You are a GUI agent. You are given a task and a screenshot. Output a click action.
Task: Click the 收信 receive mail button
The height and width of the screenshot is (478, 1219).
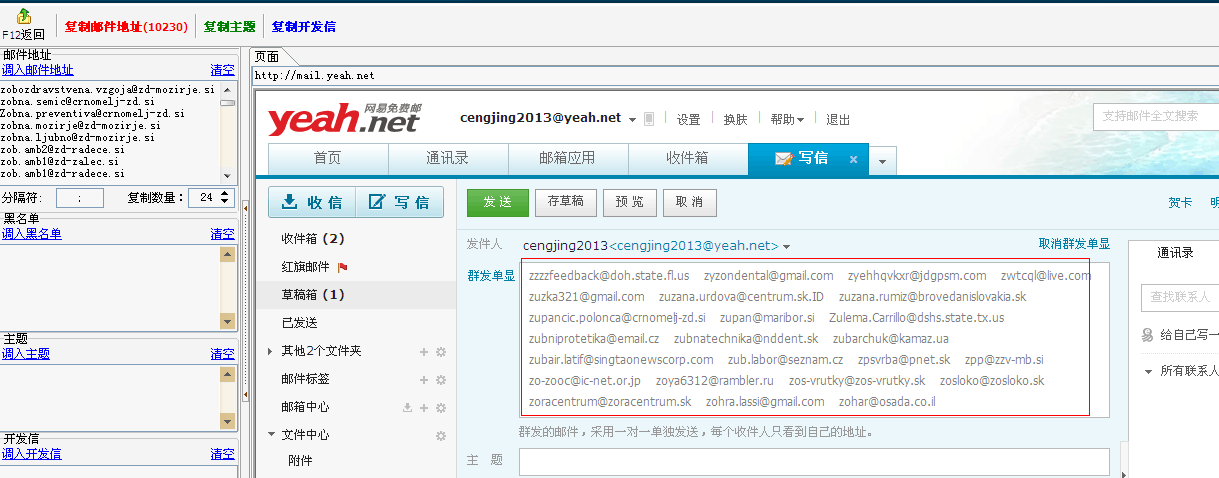312,202
